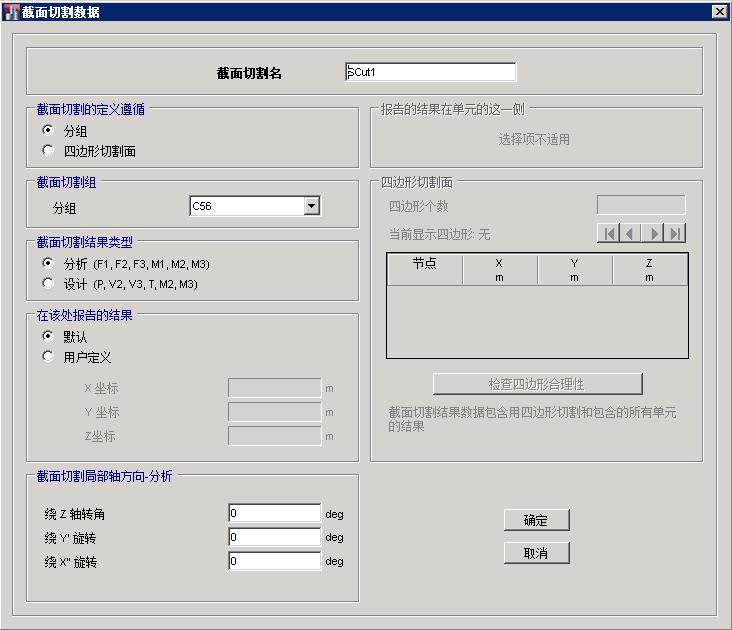Select 四边形切割面 radio option
732x630 pixels.
[x=48, y=151]
